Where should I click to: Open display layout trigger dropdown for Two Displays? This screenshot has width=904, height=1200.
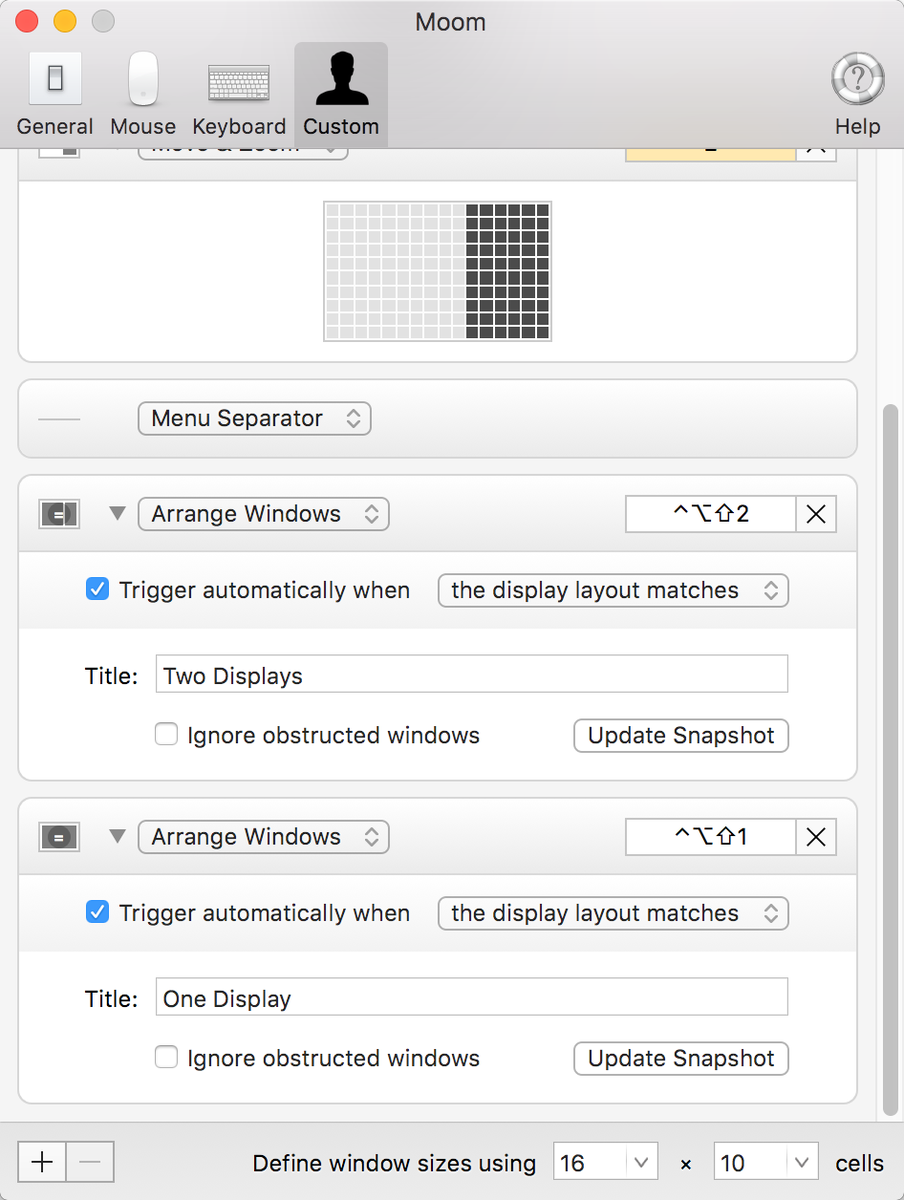[x=613, y=590]
